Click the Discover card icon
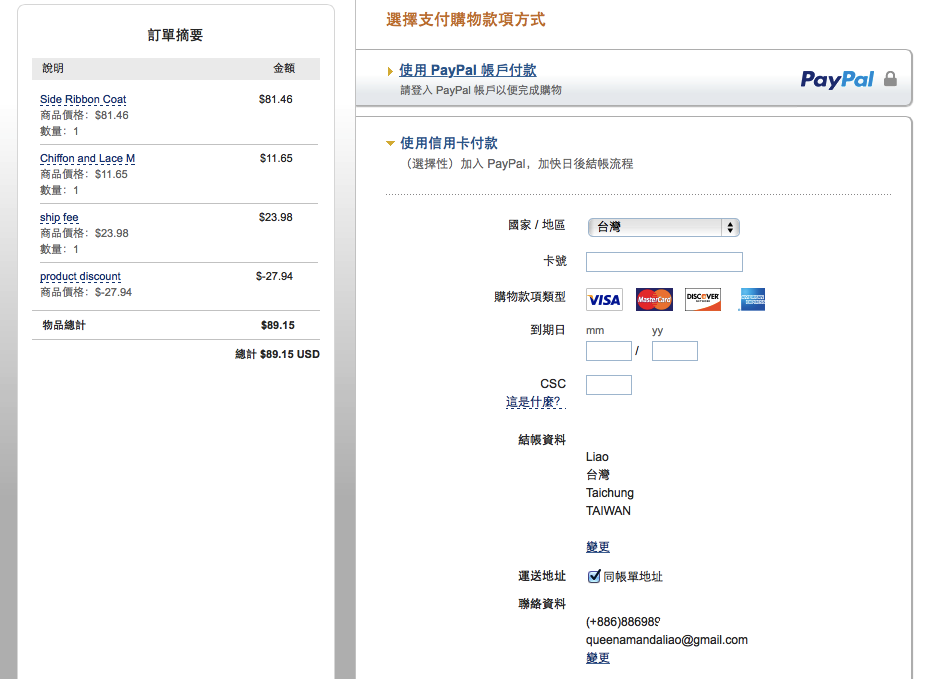Screen dimensions: 934x679 click(703, 300)
